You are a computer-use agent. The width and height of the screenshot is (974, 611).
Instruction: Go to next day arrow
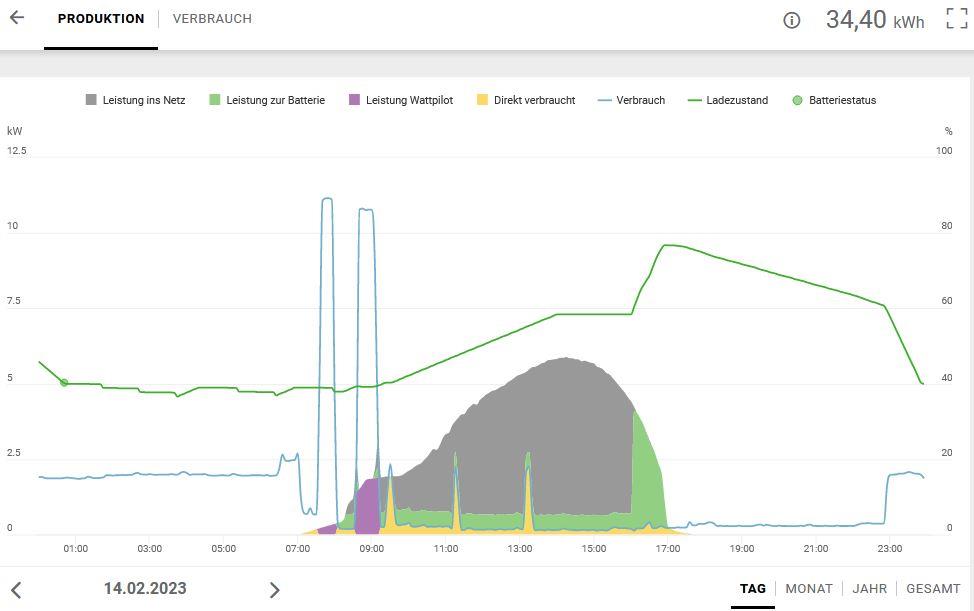tap(275, 590)
